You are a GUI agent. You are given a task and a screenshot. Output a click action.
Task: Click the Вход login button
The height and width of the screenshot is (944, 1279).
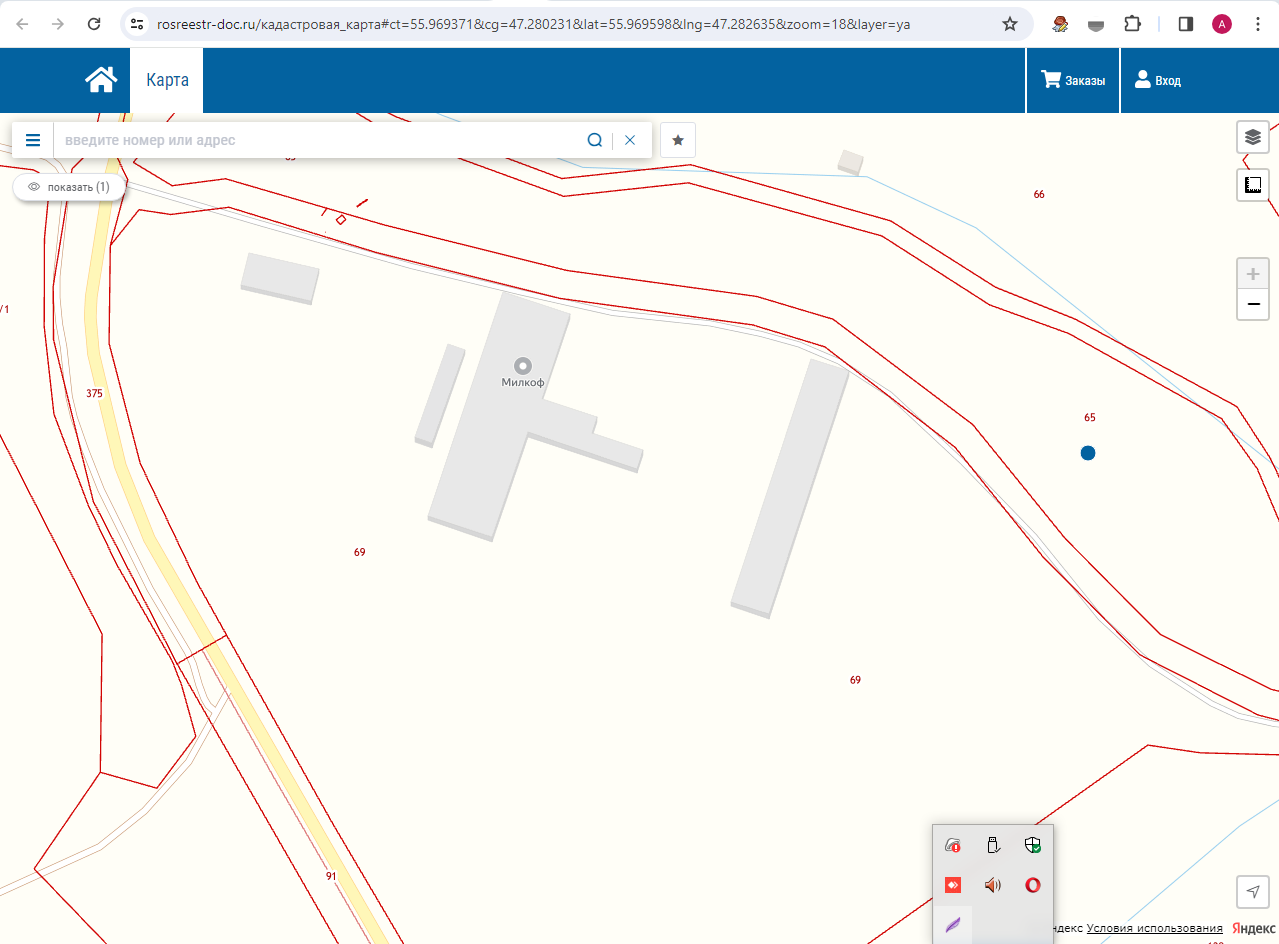[1158, 80]
